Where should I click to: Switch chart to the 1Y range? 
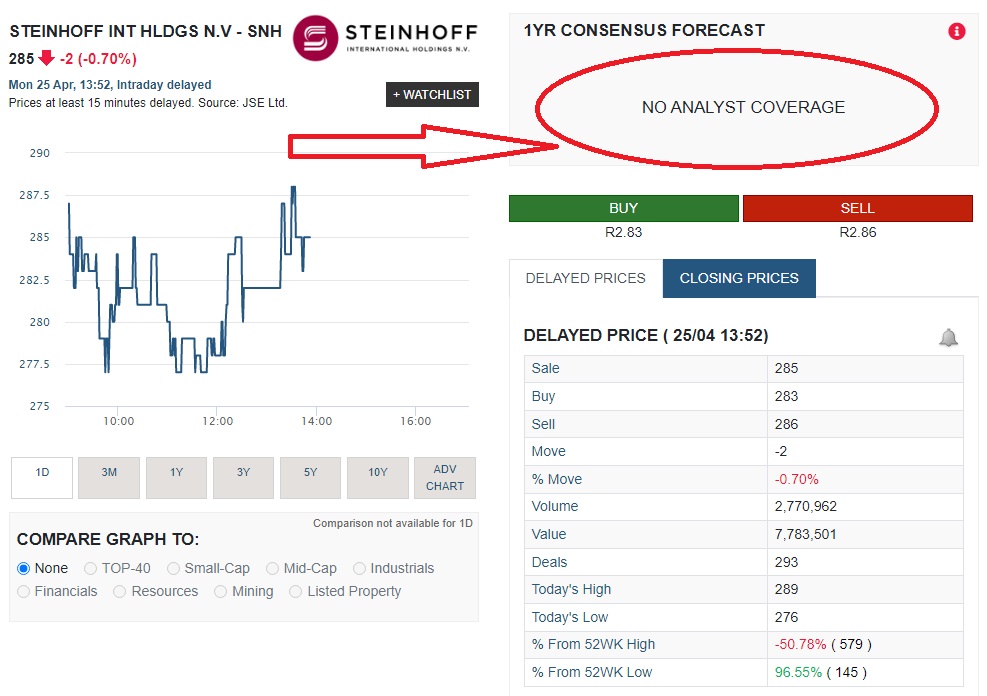coord(176,477)
